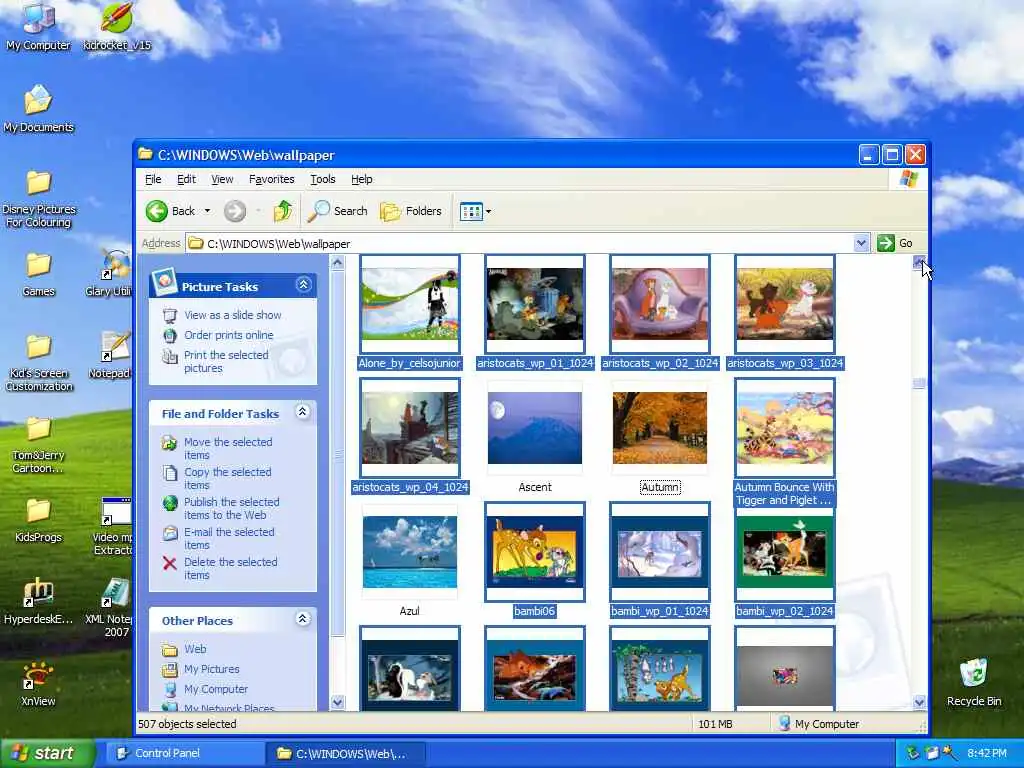Viewport: 1024px width, 768px height.
Task: Click Print the selected pictures
Action: (226, 361)
